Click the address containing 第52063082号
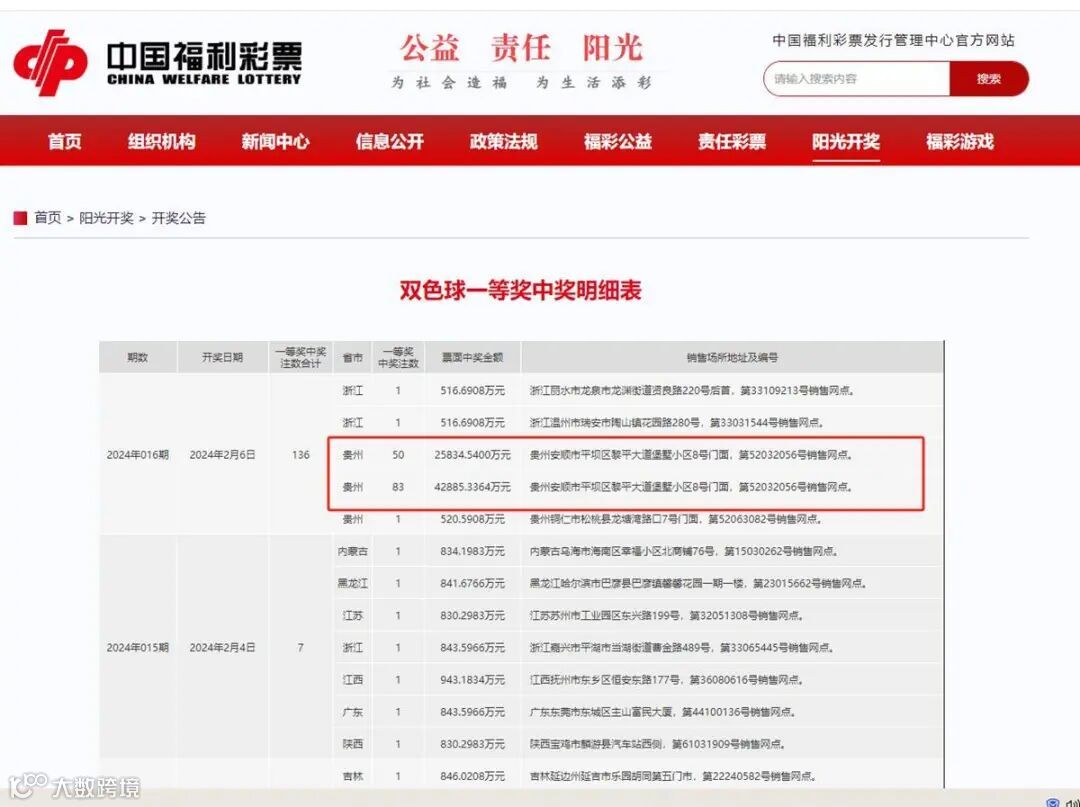 (x=676, y=519)
